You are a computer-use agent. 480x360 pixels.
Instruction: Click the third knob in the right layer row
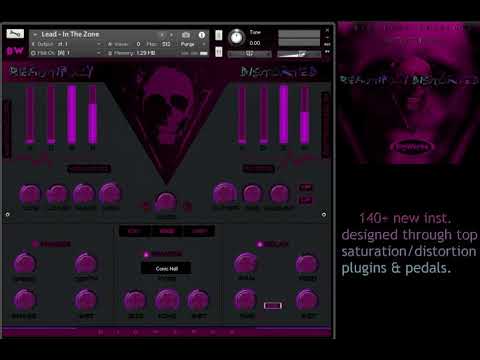coord(279,194)
